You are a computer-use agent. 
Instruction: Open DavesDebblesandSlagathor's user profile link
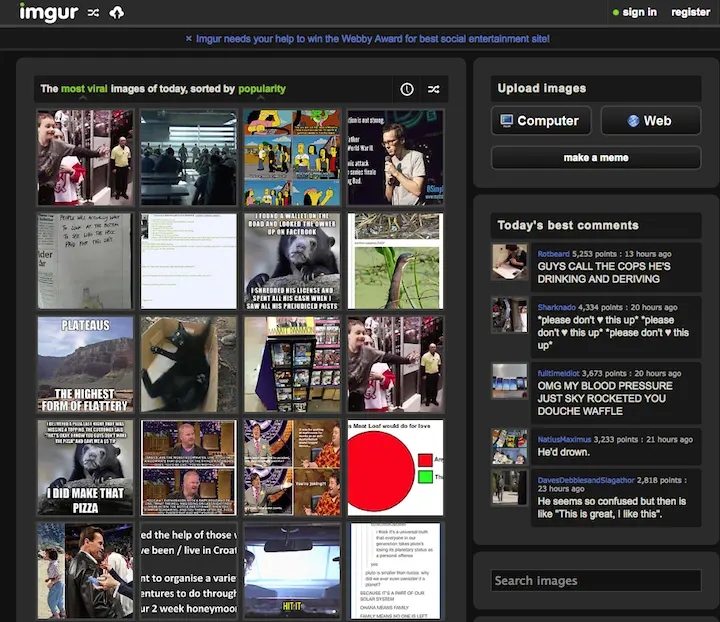click(586, 480)
